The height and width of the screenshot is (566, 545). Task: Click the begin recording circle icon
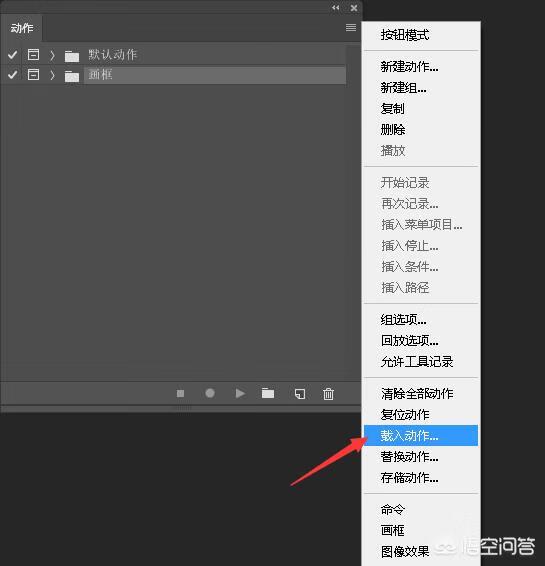pyautogui.click(x=210, y=393)
